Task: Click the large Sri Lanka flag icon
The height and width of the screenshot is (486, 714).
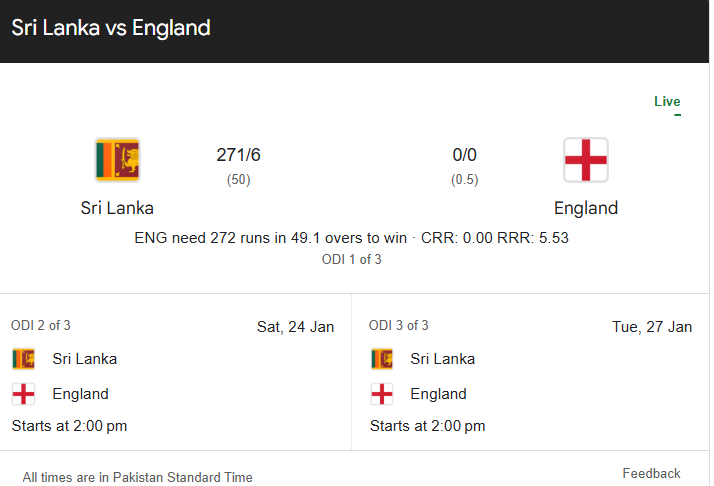Action: (x=117, y=160)
